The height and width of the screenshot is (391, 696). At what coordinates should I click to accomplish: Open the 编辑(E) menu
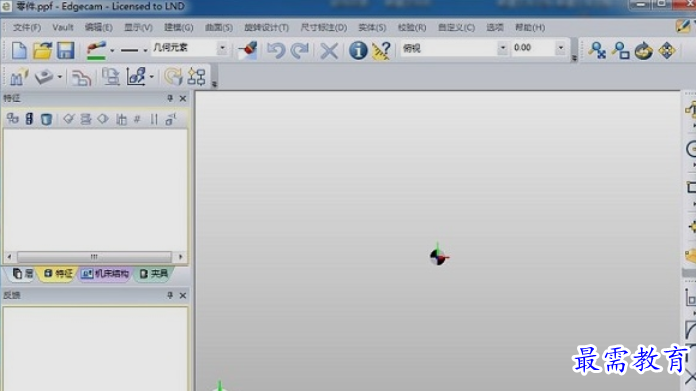coord(98,28)
